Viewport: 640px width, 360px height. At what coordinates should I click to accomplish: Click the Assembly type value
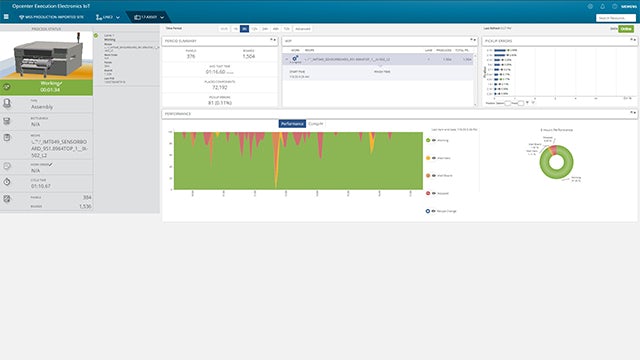(42, 107)
